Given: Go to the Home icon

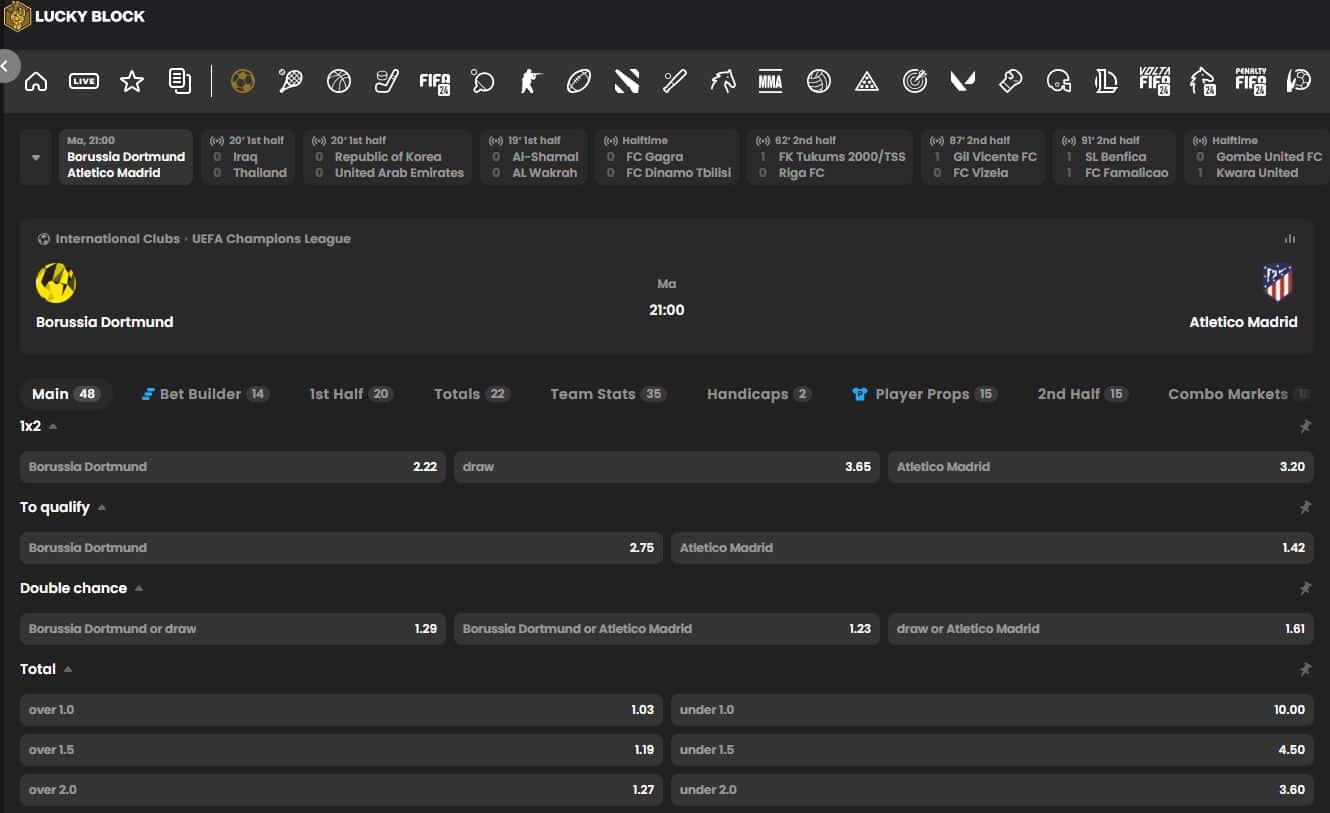Looking at the screenshot, I should 36,81.
